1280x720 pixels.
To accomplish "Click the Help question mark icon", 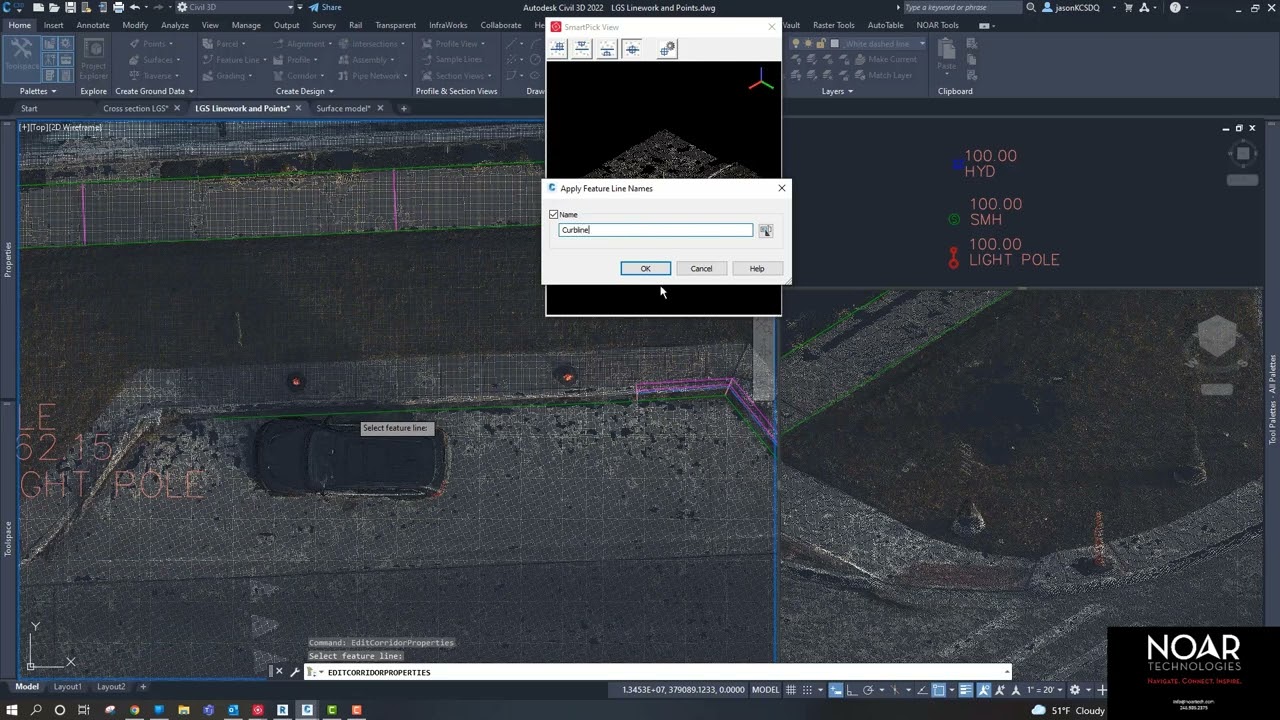I will pyautogui.click(x=1175, y=7).
